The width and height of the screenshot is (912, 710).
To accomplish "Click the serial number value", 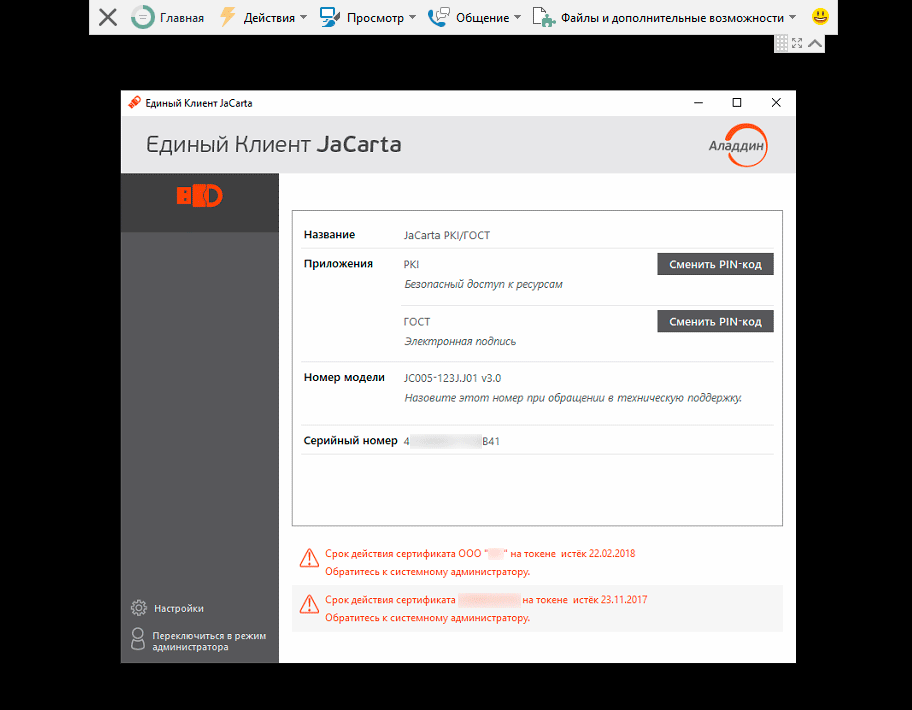I will point(451,441).
